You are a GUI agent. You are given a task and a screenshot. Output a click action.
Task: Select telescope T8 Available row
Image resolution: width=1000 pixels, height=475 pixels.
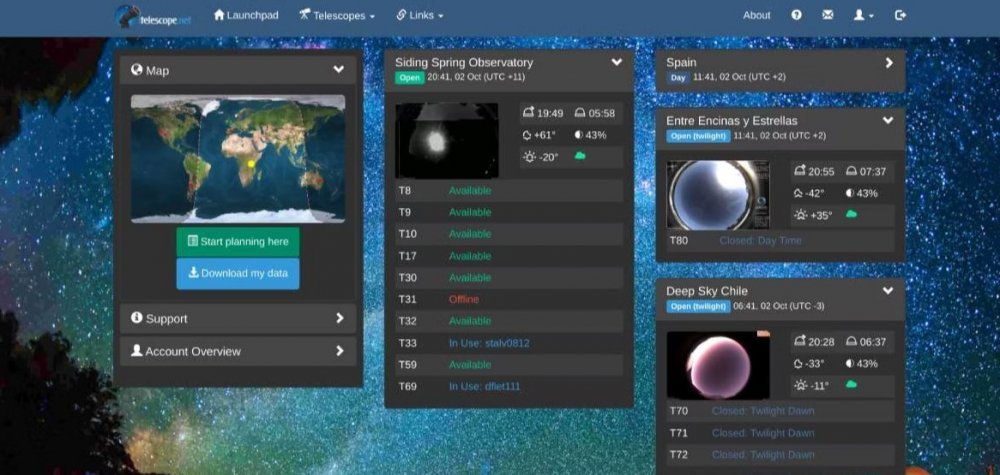coord(510,191)
